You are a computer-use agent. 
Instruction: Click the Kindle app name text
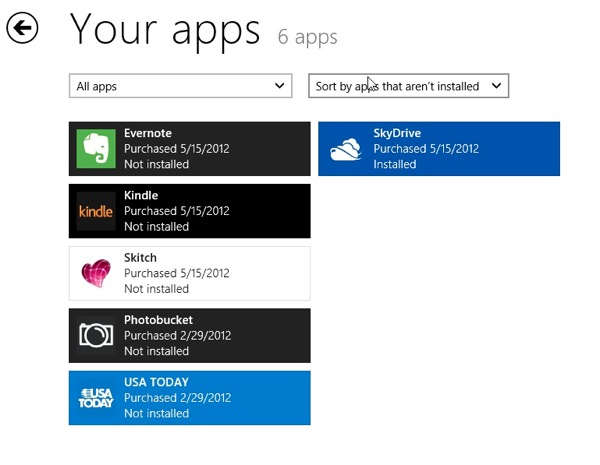point(141,196)
